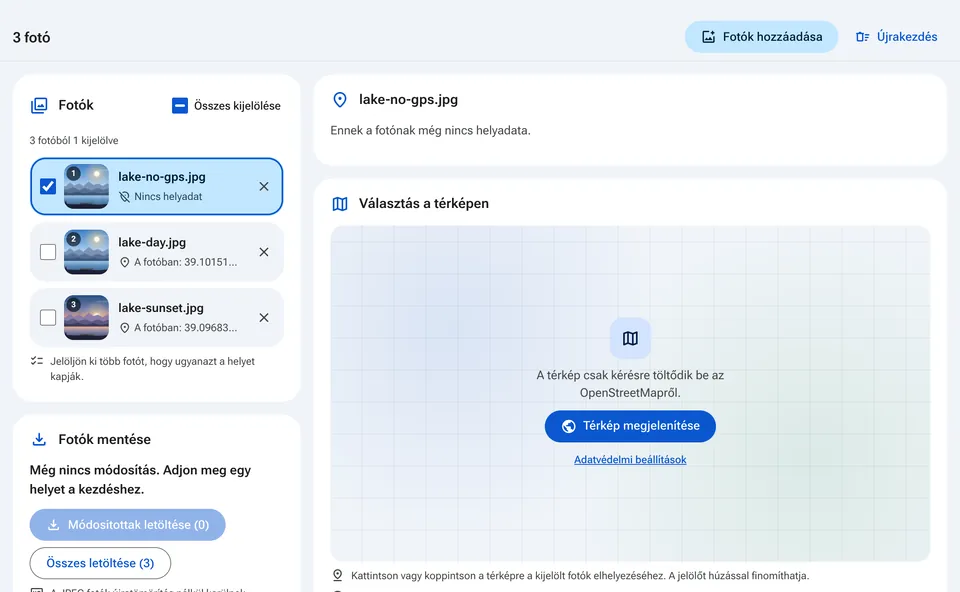Remove lake-no-gps.jpg with its X icon
This screenshot has height=592, width=960.
(x=264, y=187)
